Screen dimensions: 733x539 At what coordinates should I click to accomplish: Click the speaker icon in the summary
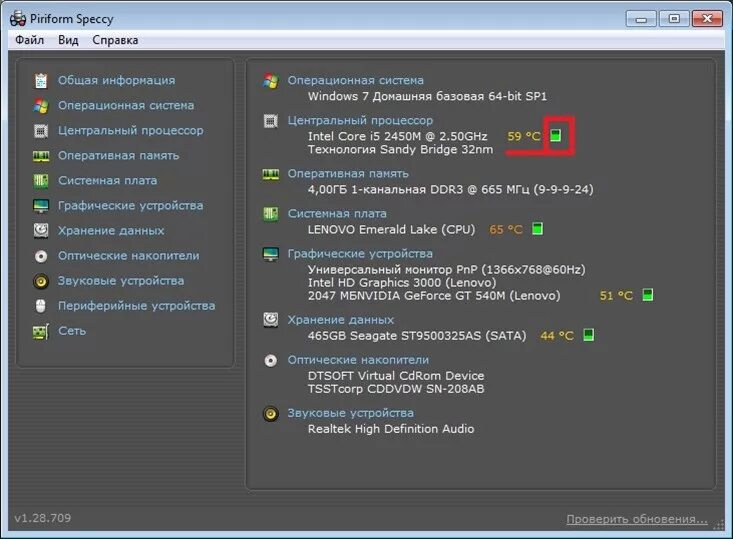(x=271, y=414)
